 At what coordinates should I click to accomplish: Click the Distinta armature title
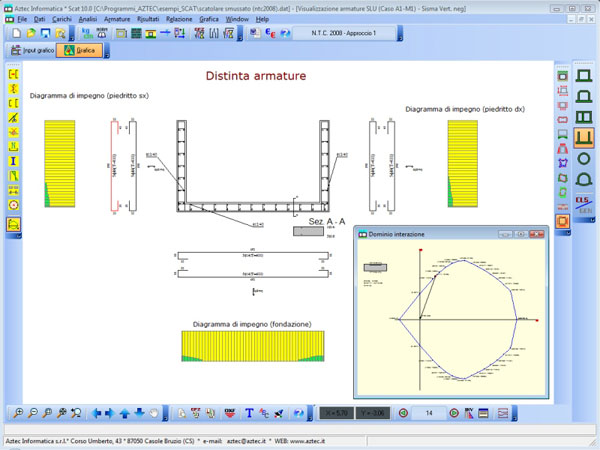(x=256, y=76)
